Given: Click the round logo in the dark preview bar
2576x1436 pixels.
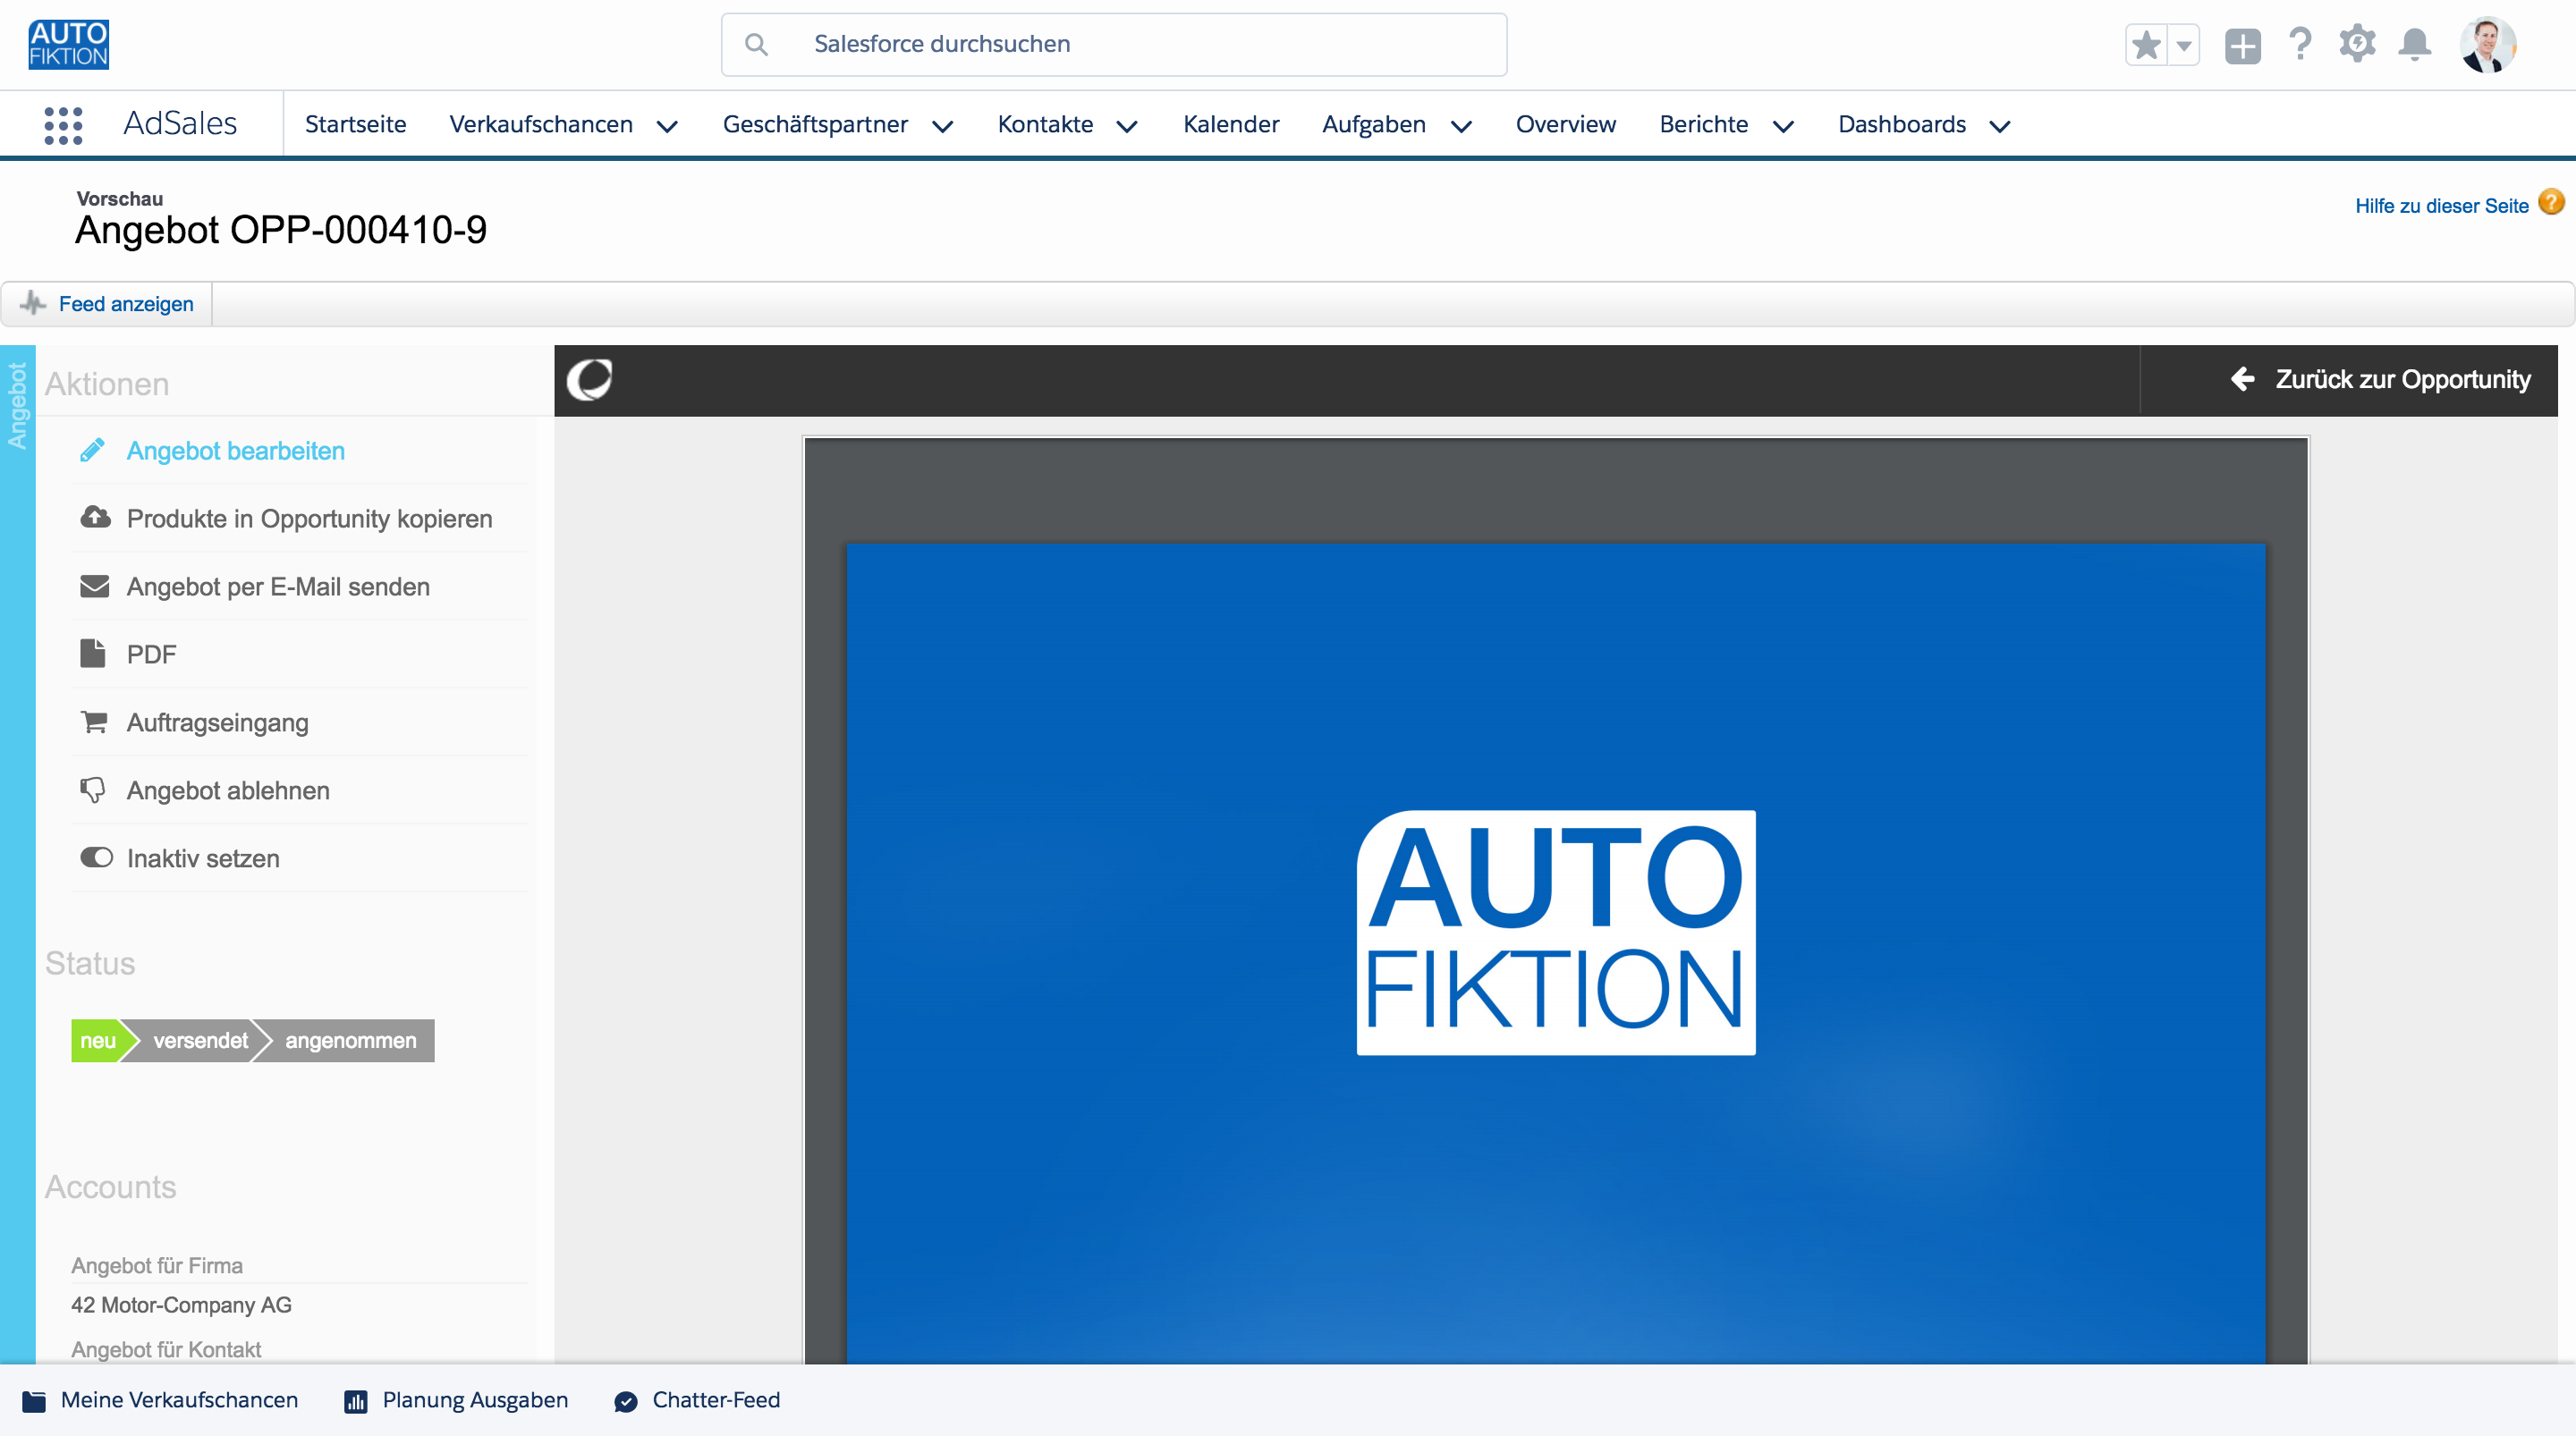Looking at the screenshot, I should pos(590,380).
